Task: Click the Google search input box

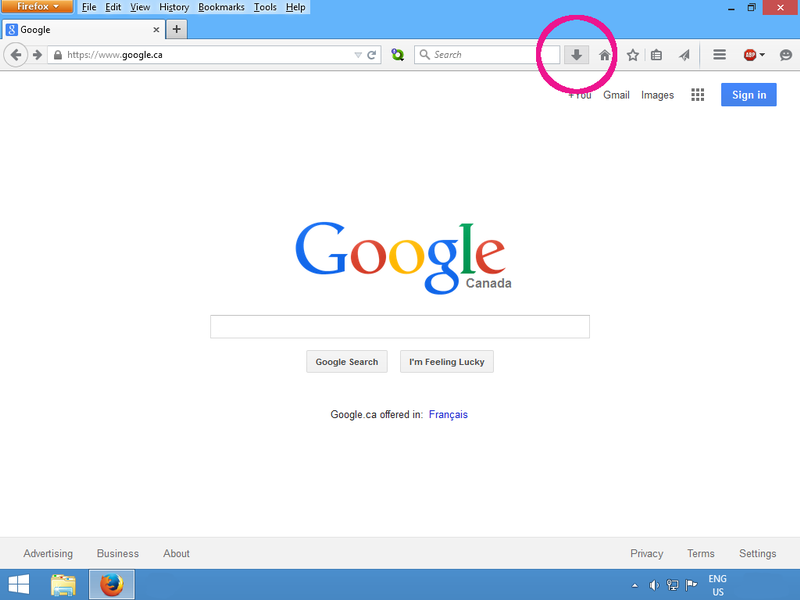Action: click(399, 327)
